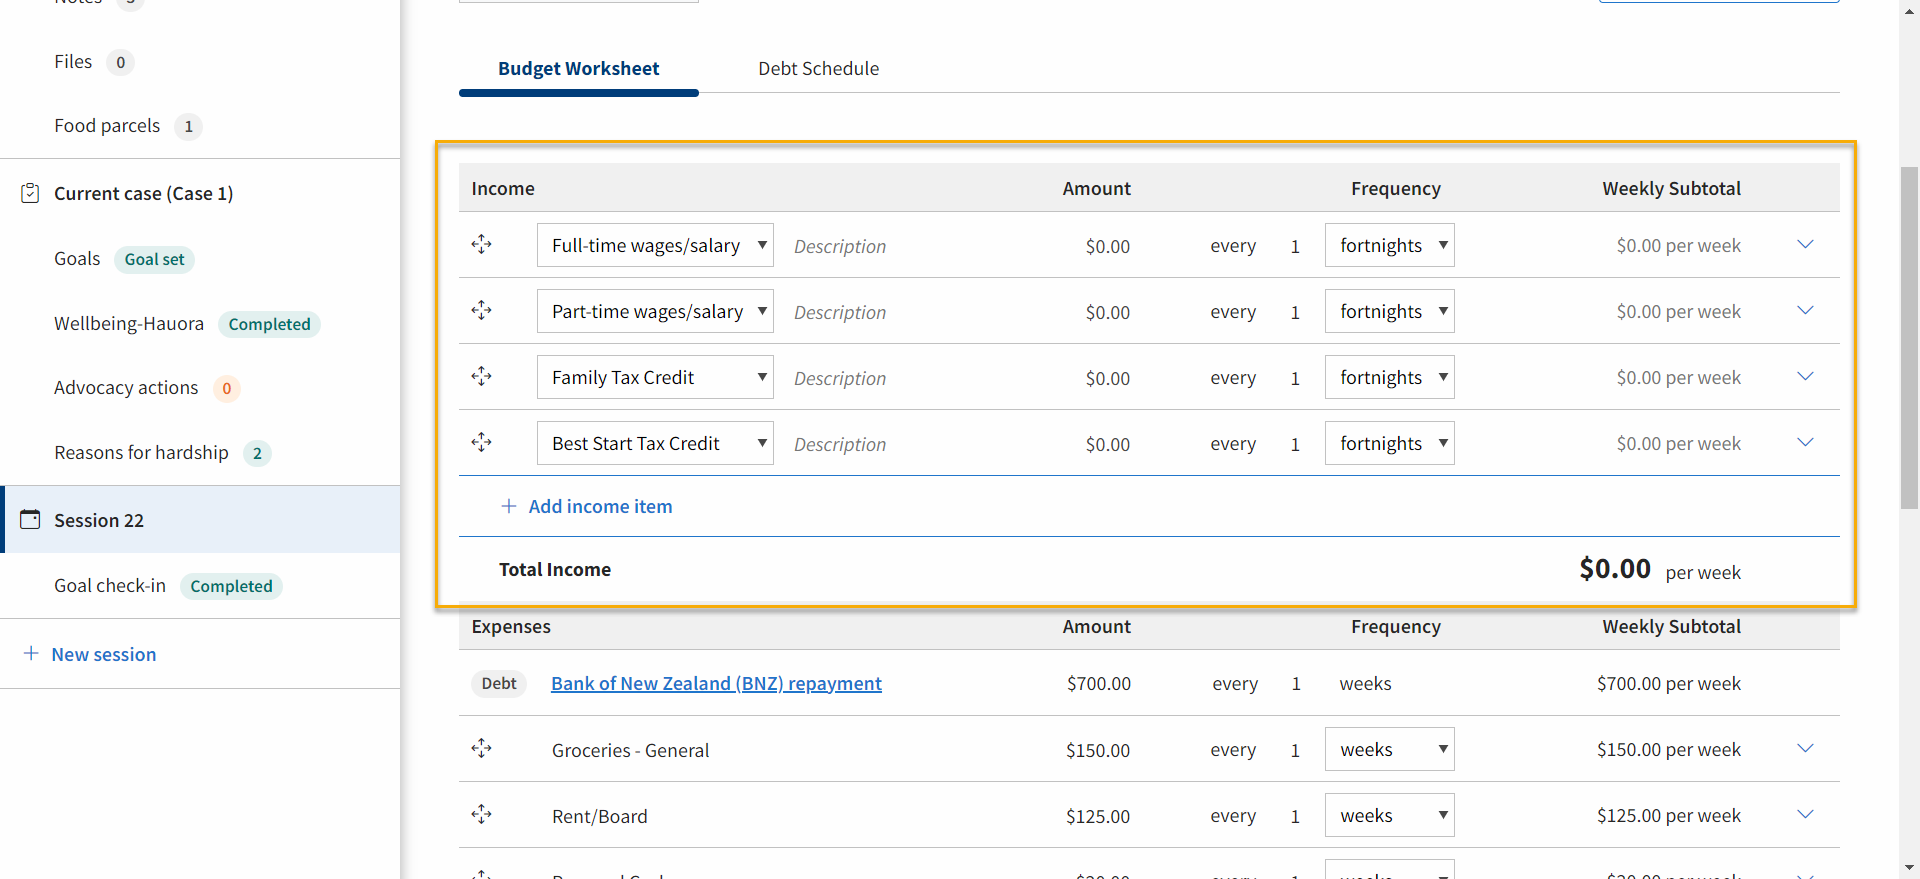Click drag handle for Rent/Board row
This screenshot has width=1920, height=879.
pyautogui.click(x=481, y=814)
